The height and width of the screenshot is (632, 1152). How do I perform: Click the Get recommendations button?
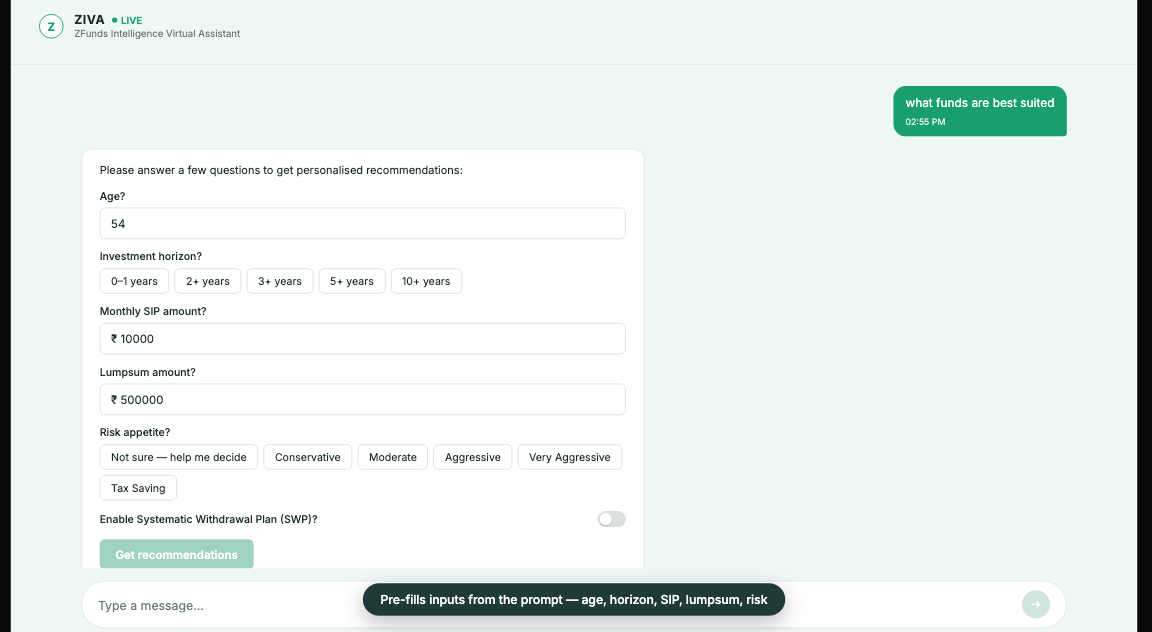[176, 554]
